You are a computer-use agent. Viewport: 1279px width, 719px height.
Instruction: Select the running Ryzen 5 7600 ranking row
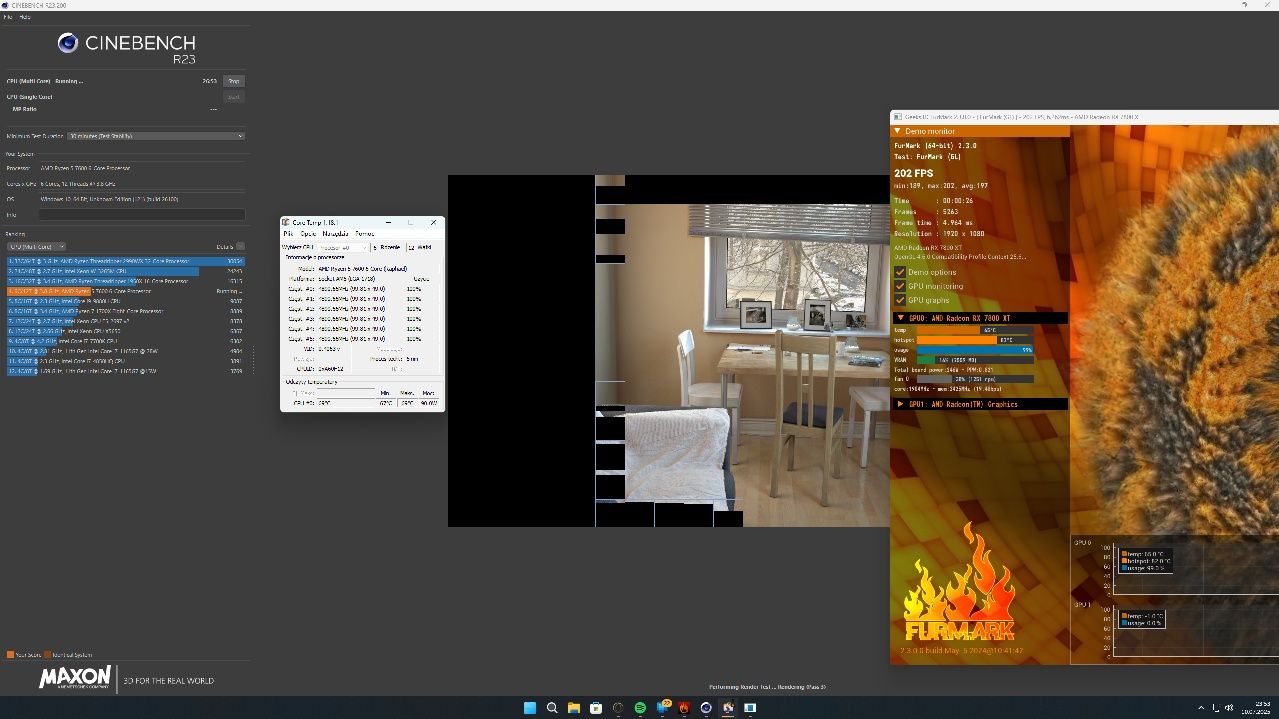125,291
